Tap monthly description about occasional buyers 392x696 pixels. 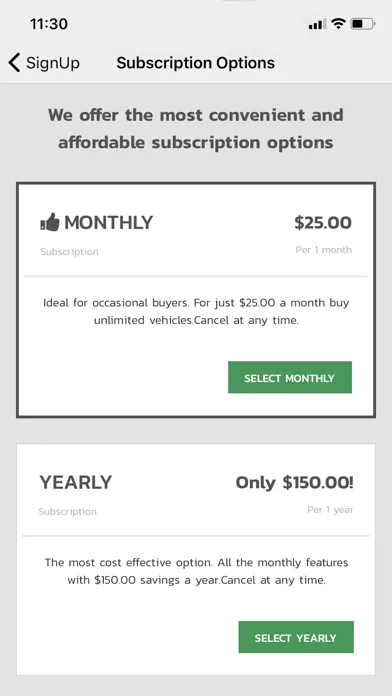196,312
